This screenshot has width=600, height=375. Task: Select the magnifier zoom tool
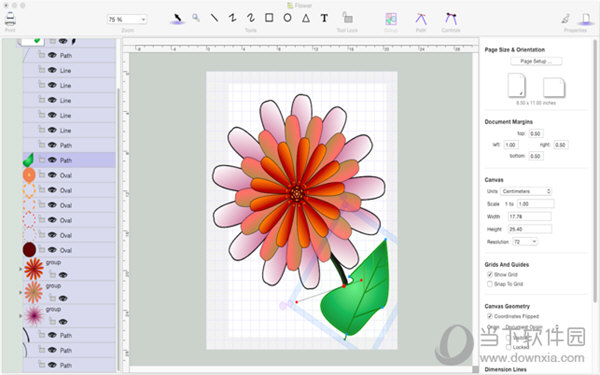196,18
